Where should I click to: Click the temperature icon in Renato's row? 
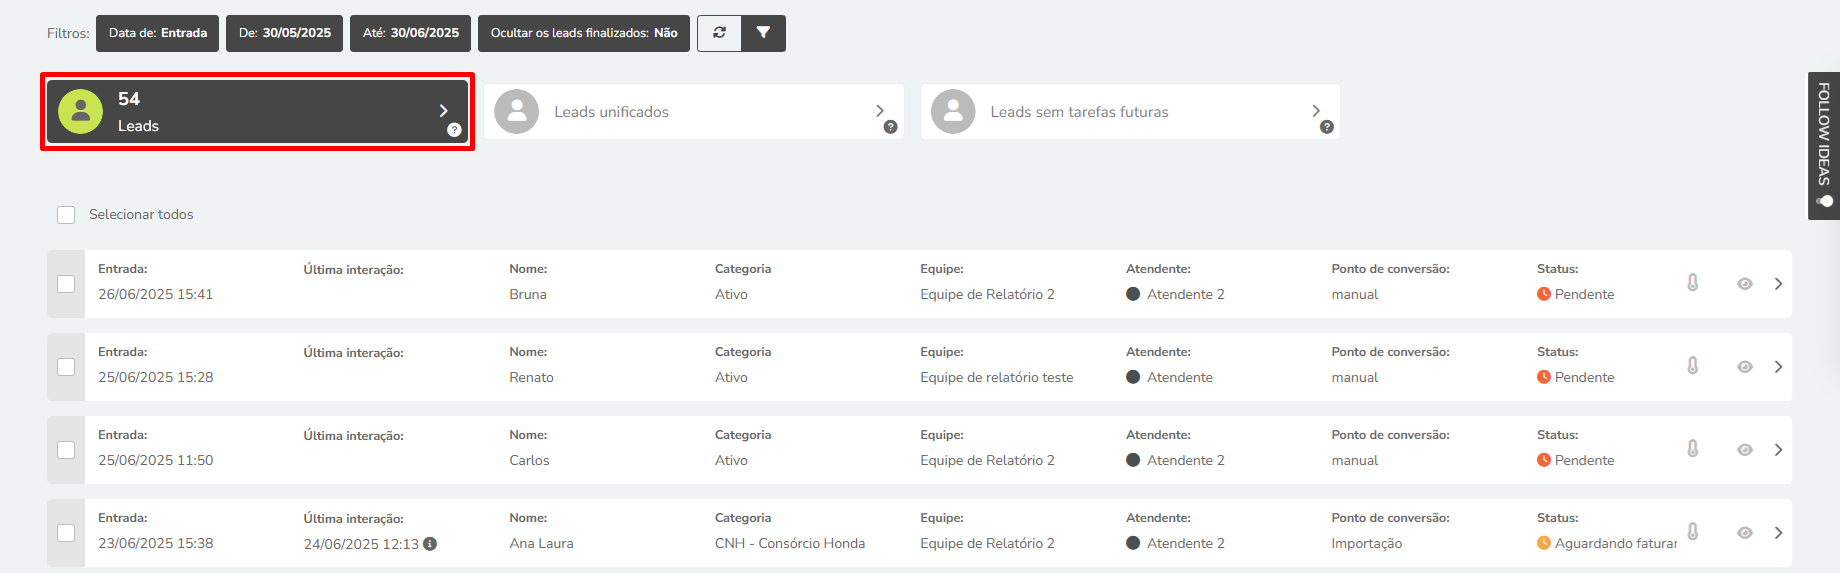pos(1693,366)
